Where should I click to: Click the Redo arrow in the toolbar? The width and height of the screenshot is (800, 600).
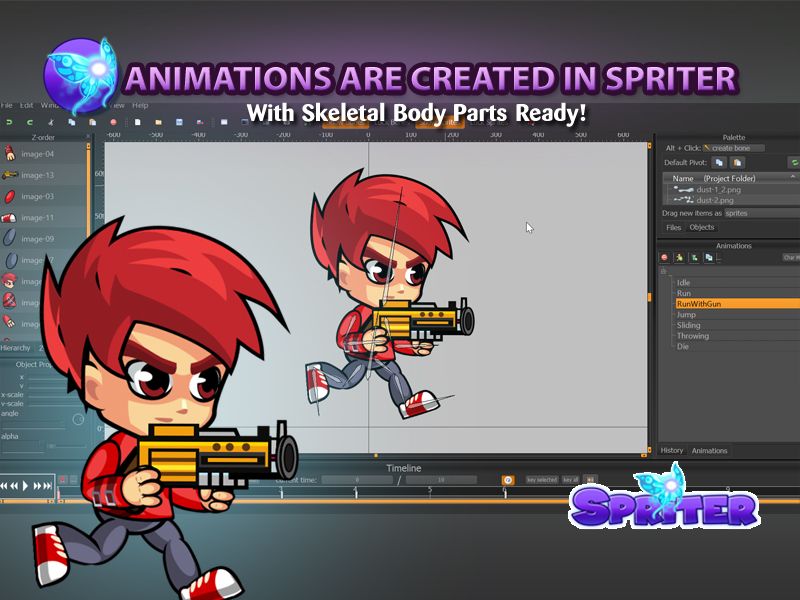tap(30, 122)
